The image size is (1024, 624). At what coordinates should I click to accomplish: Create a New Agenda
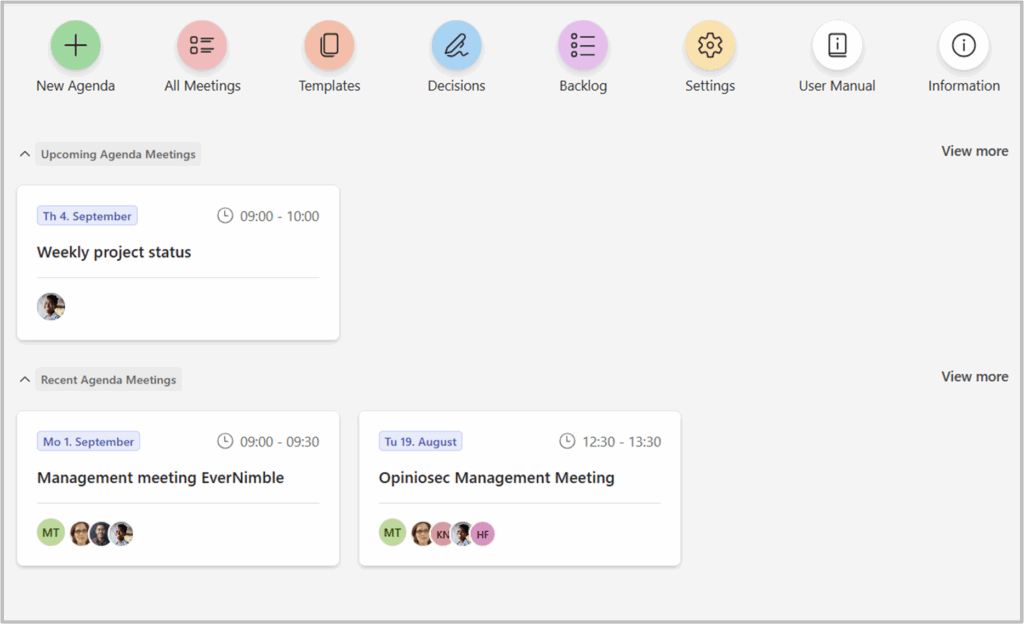click(75, 45)
